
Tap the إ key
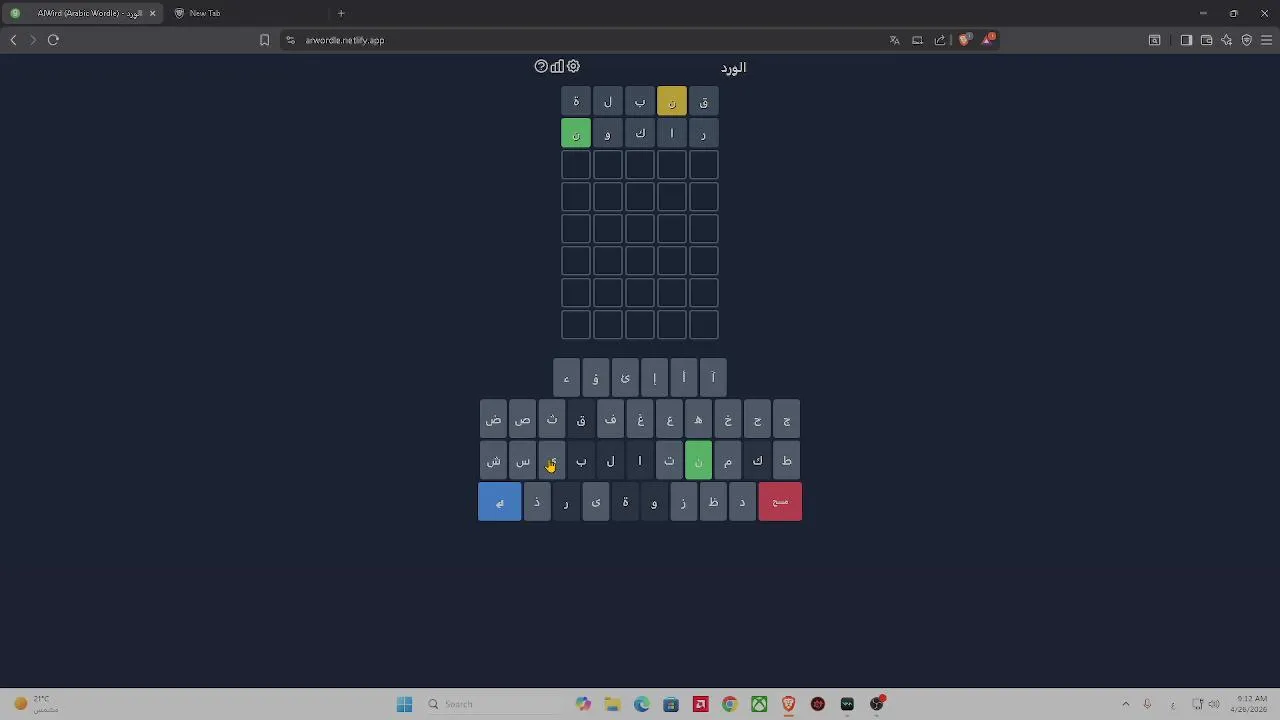[654, 378]
